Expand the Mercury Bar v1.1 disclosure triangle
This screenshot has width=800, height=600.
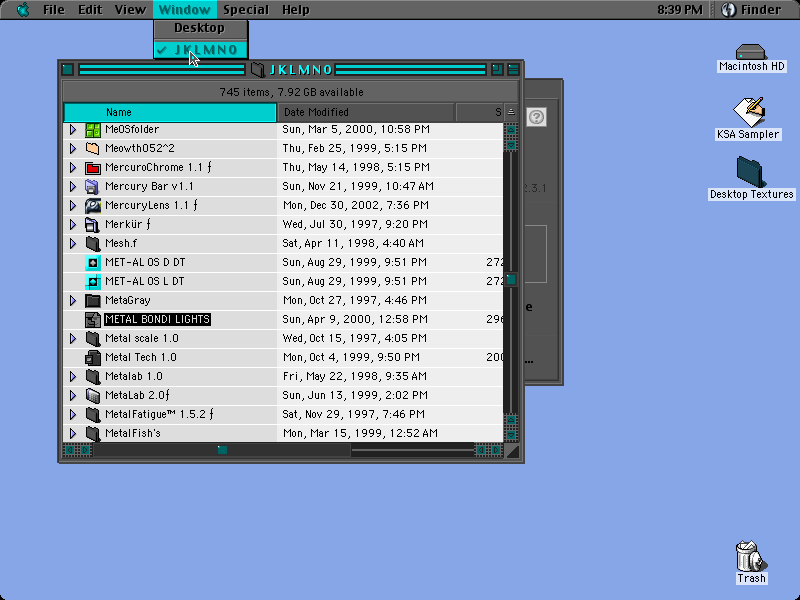pyautogui.click(x=73, y=186)
